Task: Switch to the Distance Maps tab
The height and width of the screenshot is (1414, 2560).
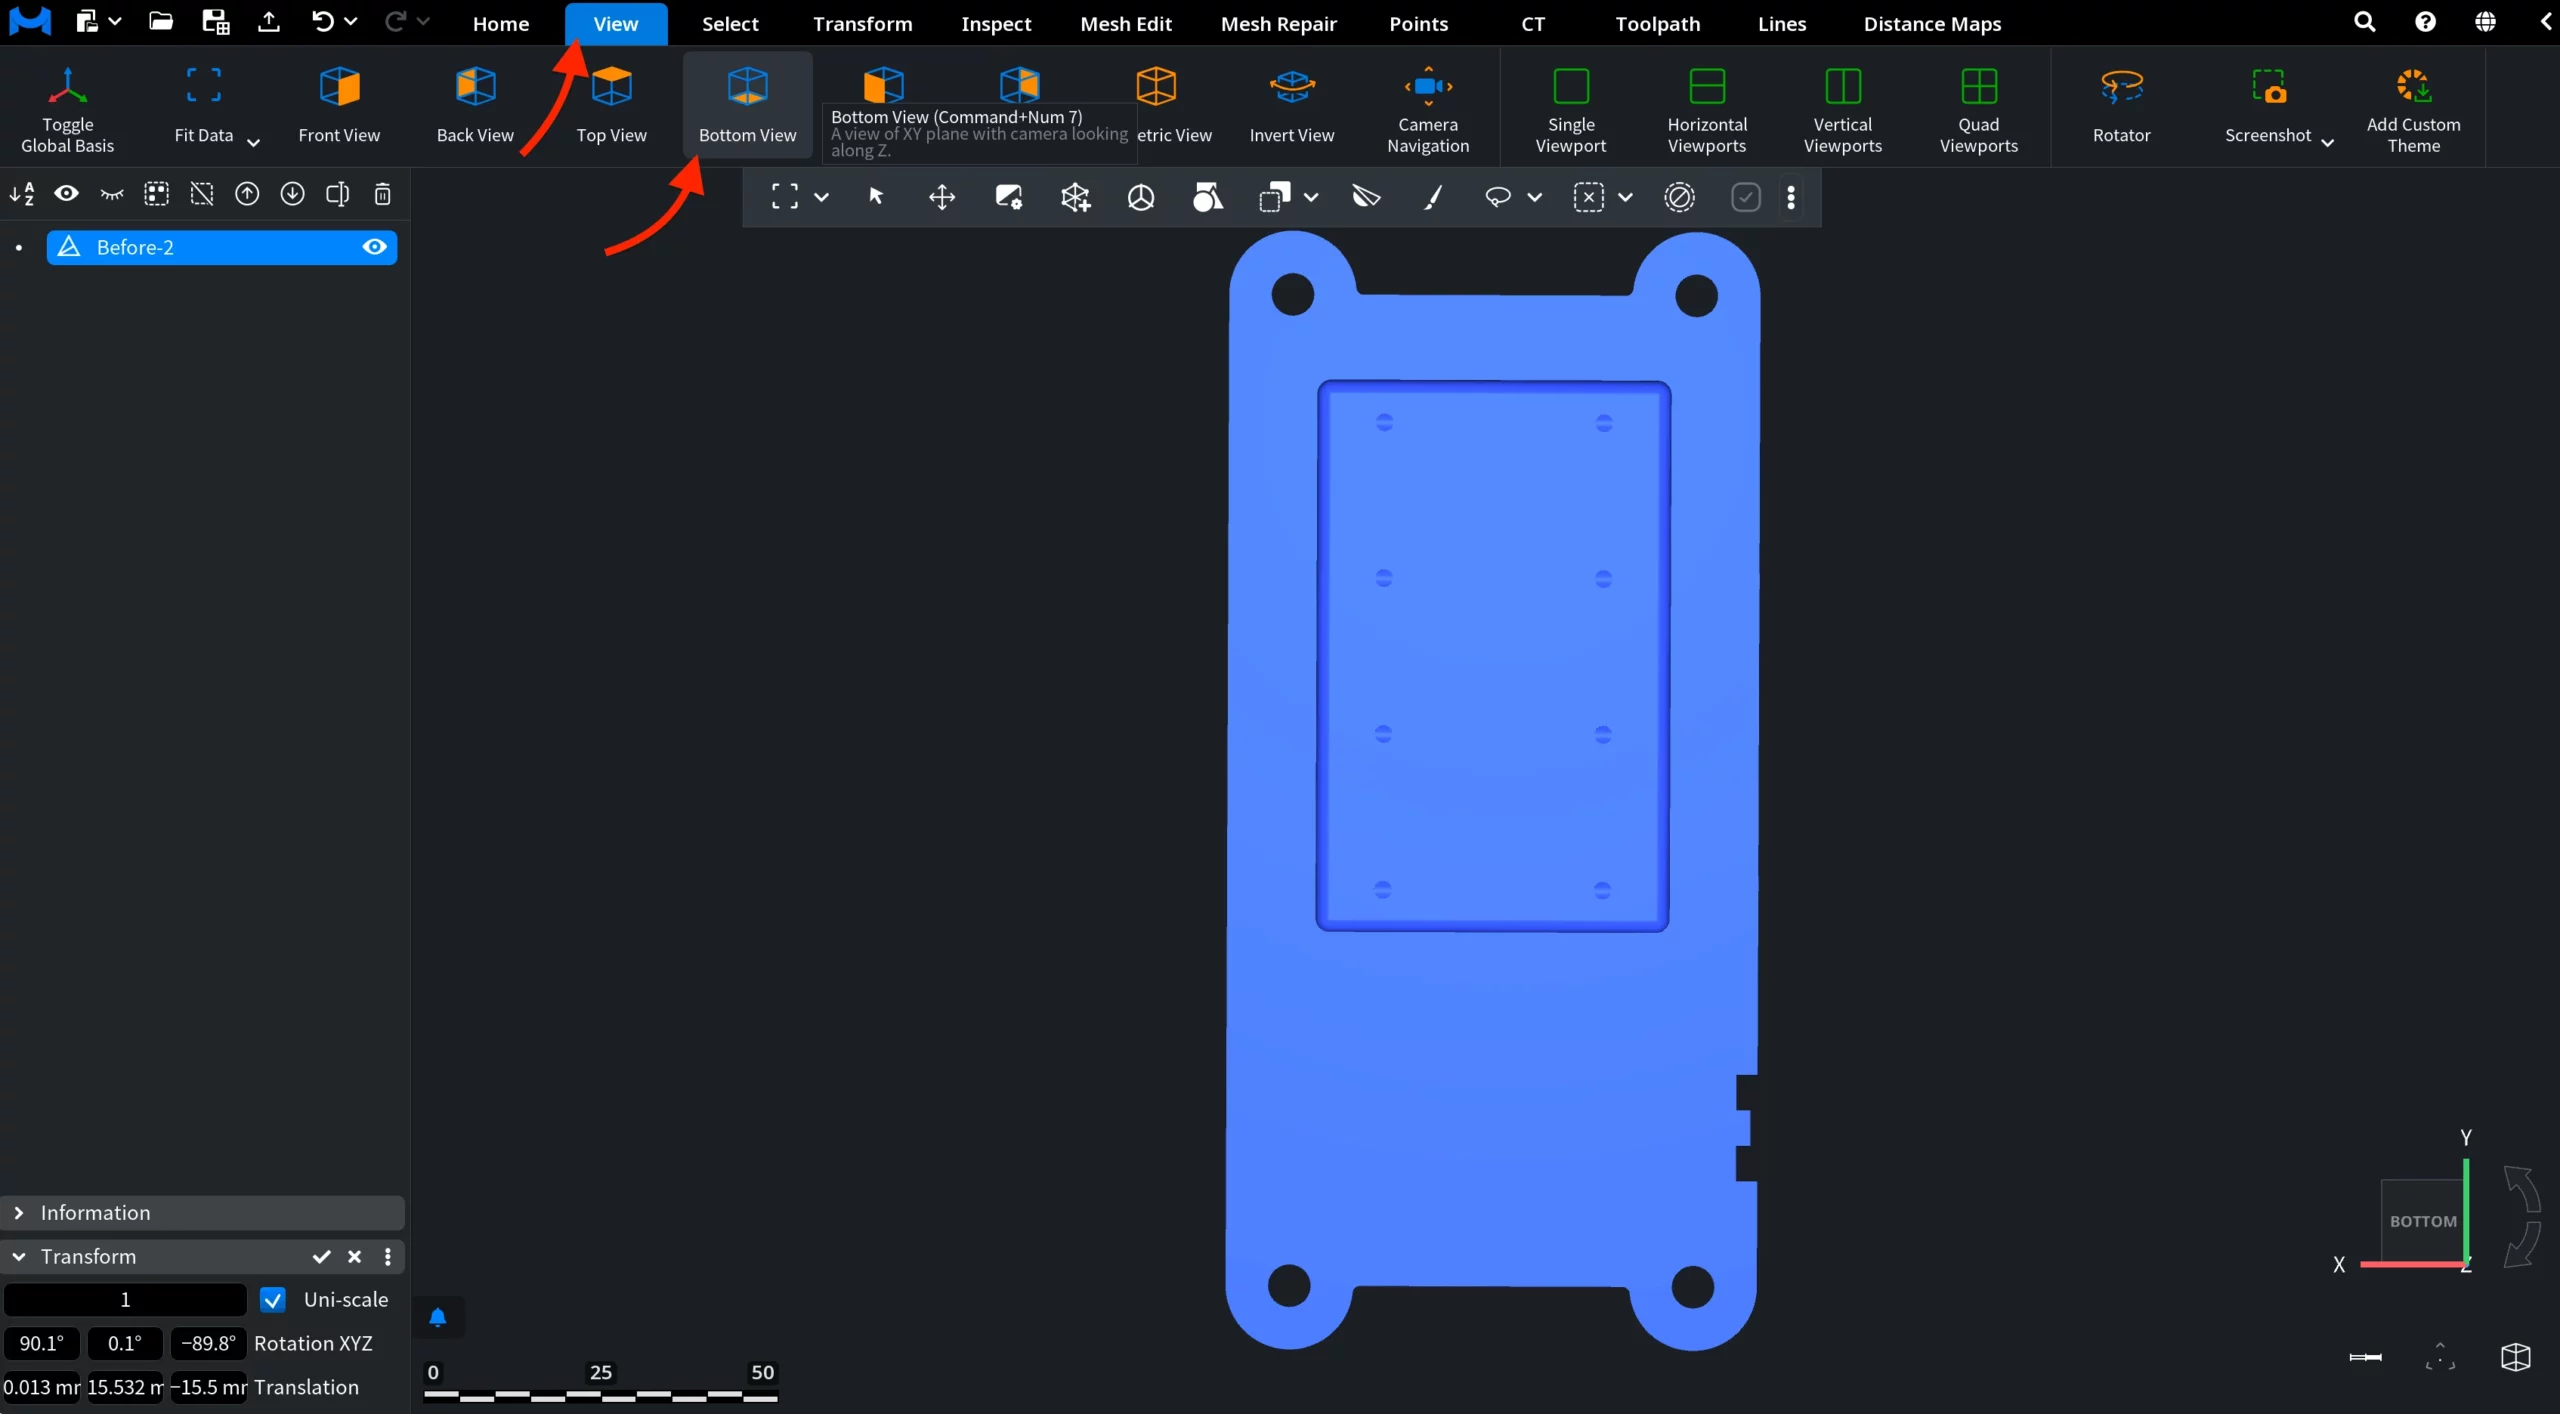Action: [1932, 23]
